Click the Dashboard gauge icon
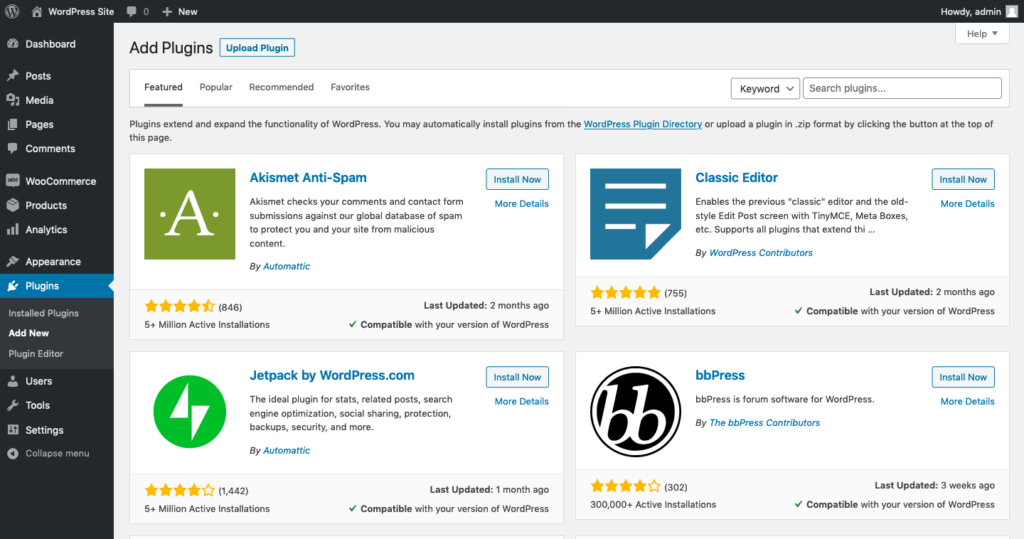 tap(12, 44)
